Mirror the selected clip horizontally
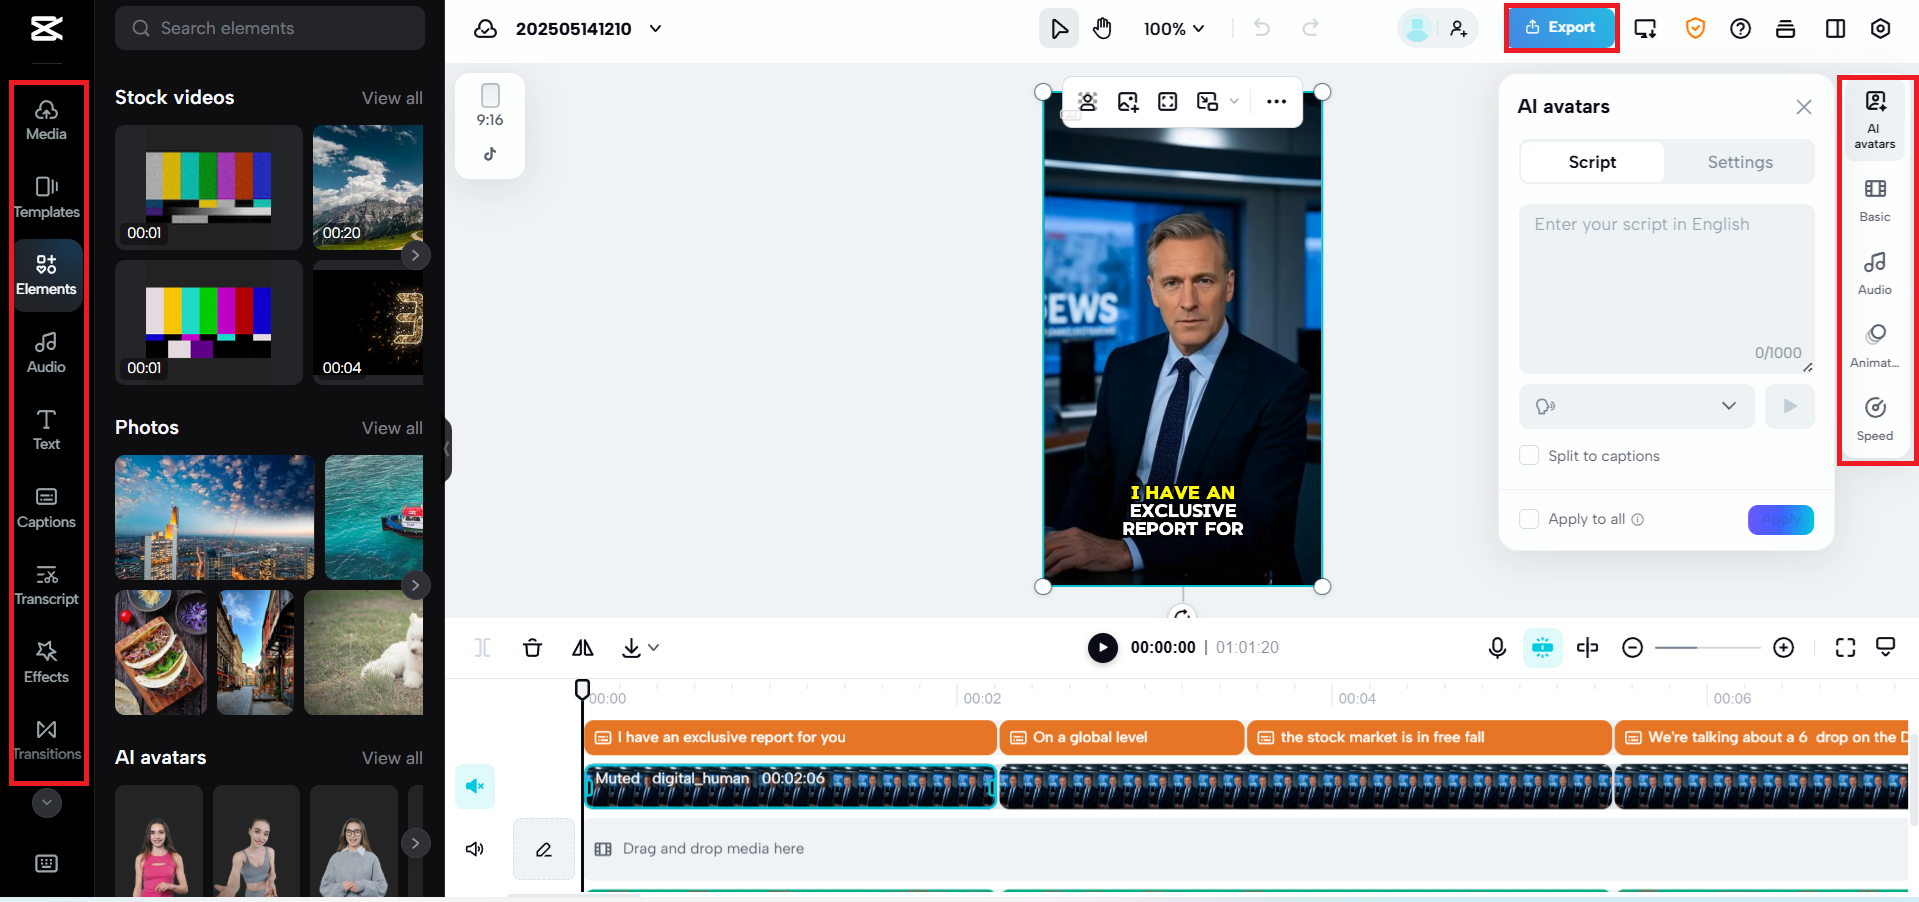 coord(583,647)
